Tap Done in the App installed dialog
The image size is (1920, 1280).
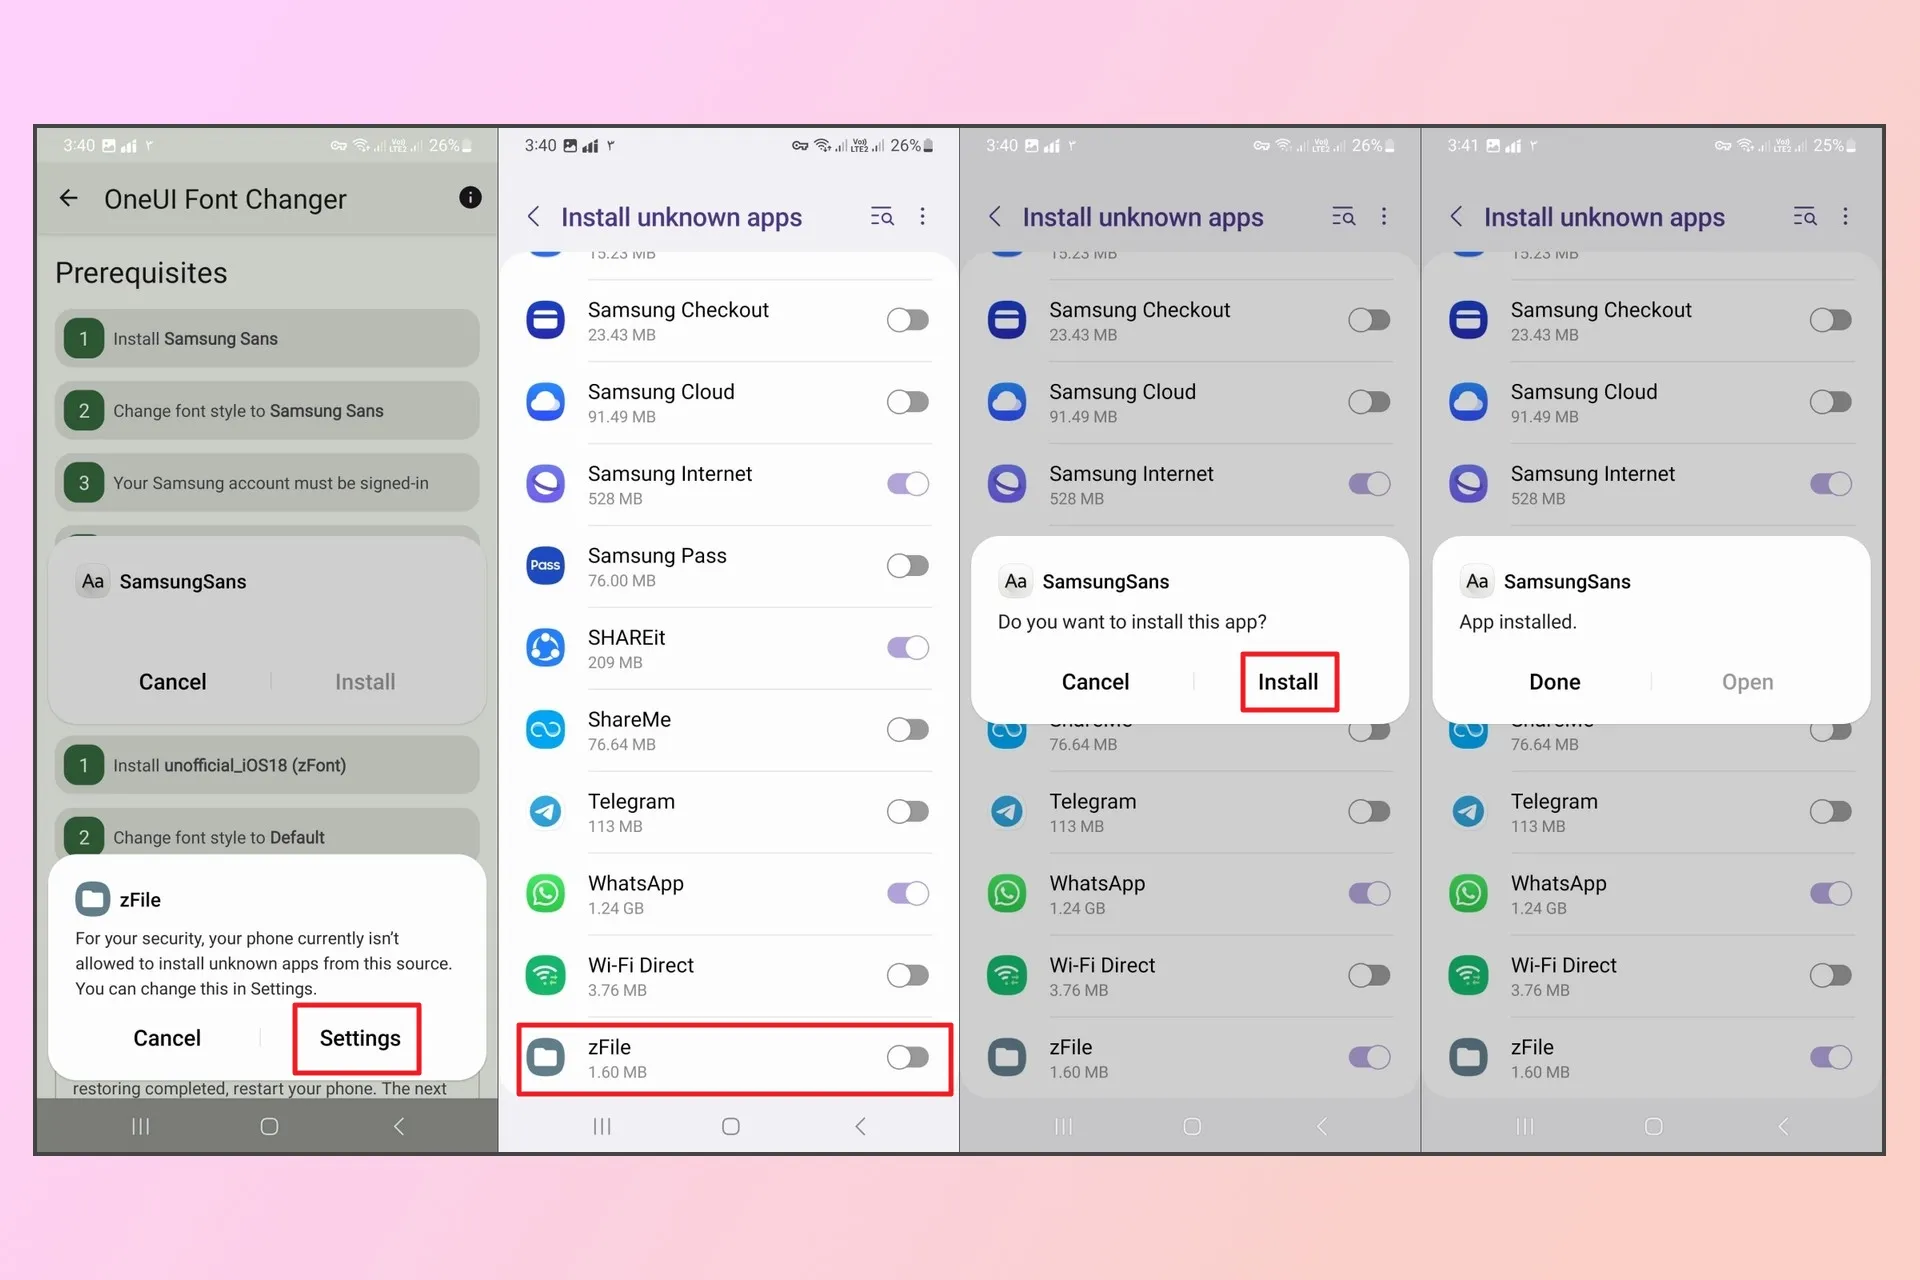pos(1555,682)
